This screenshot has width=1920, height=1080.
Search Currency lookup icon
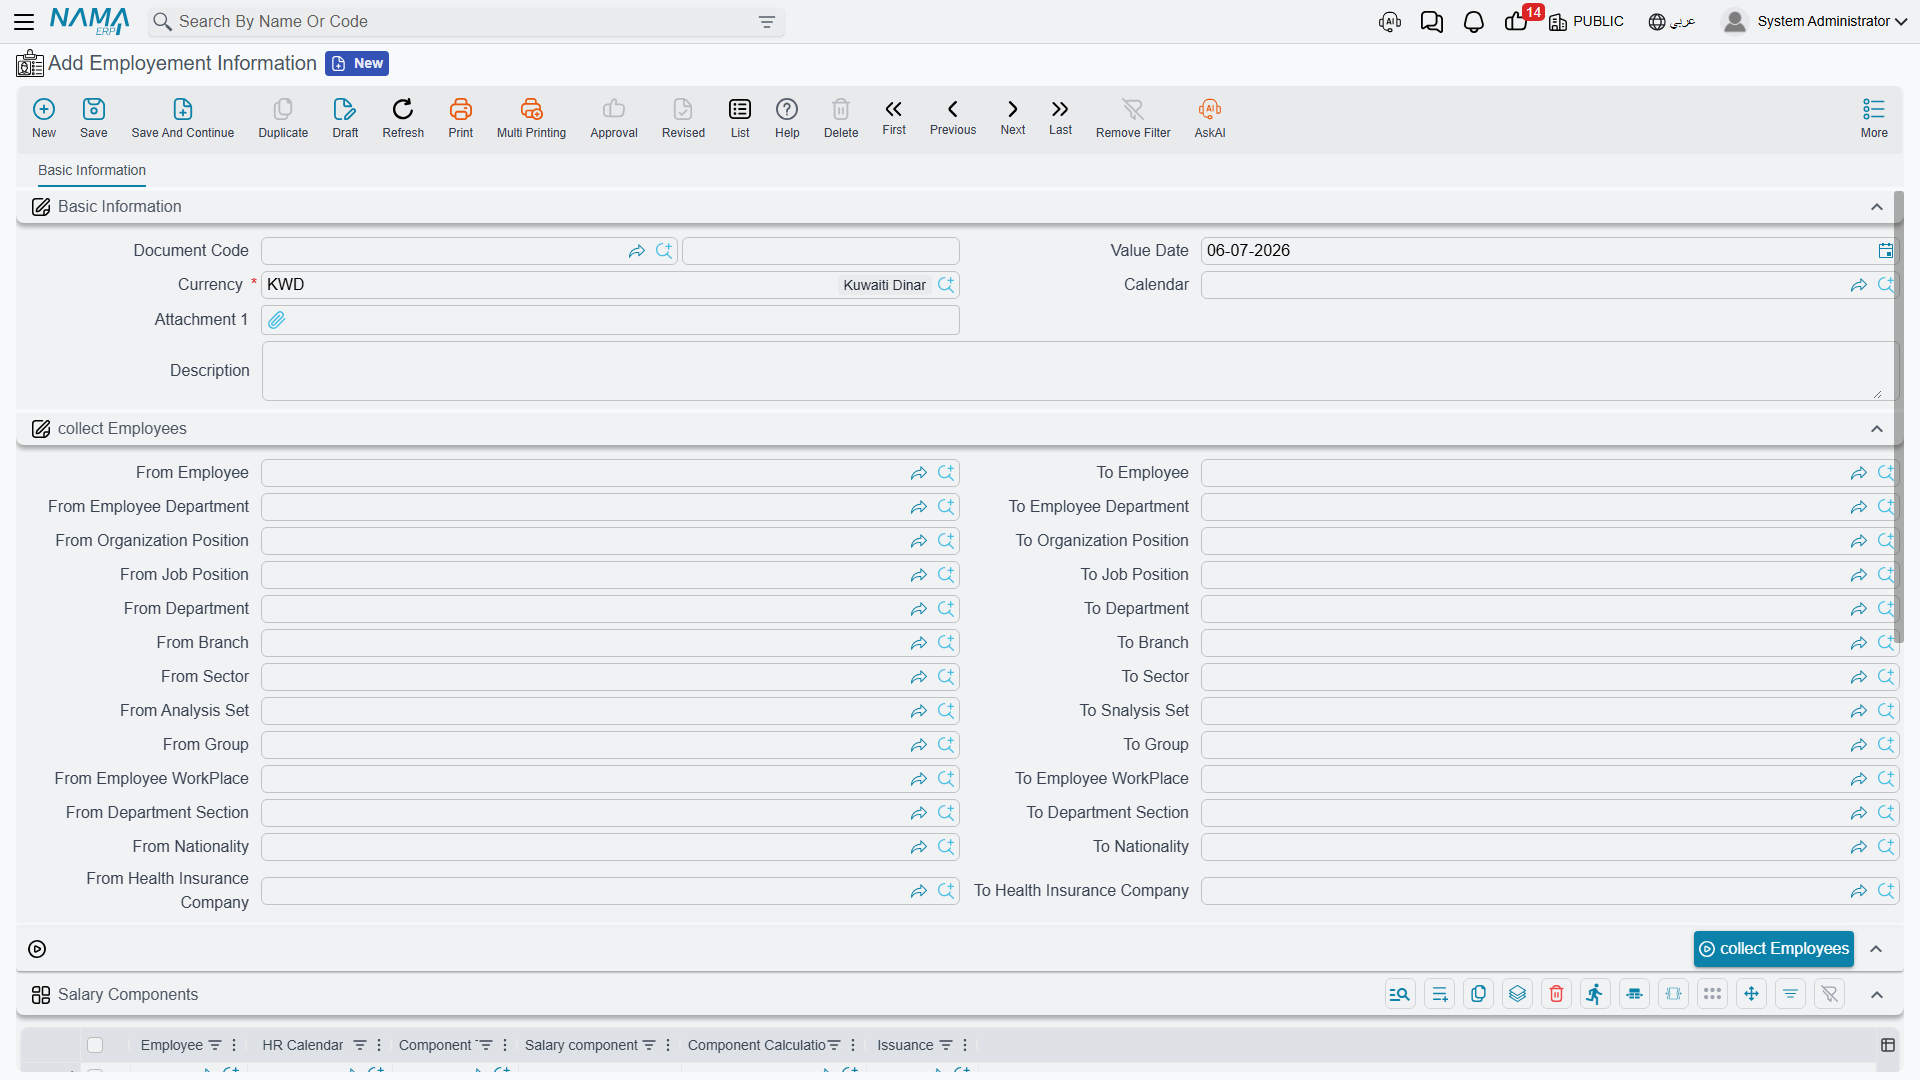946,285
